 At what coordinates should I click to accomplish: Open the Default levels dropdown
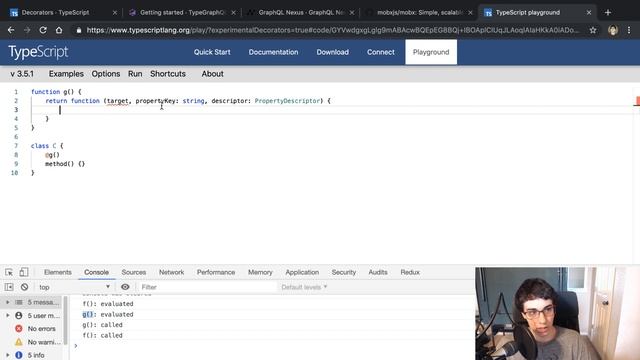[304, 287]
